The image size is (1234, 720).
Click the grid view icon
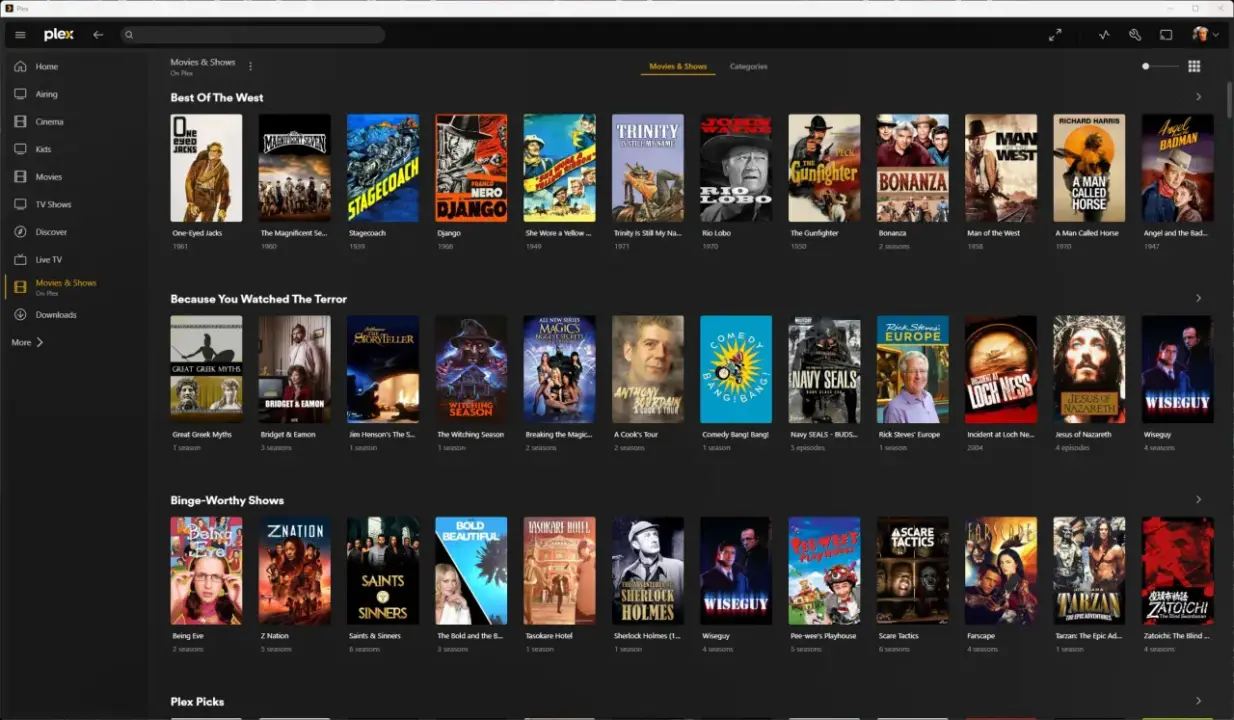(1194, 67)
